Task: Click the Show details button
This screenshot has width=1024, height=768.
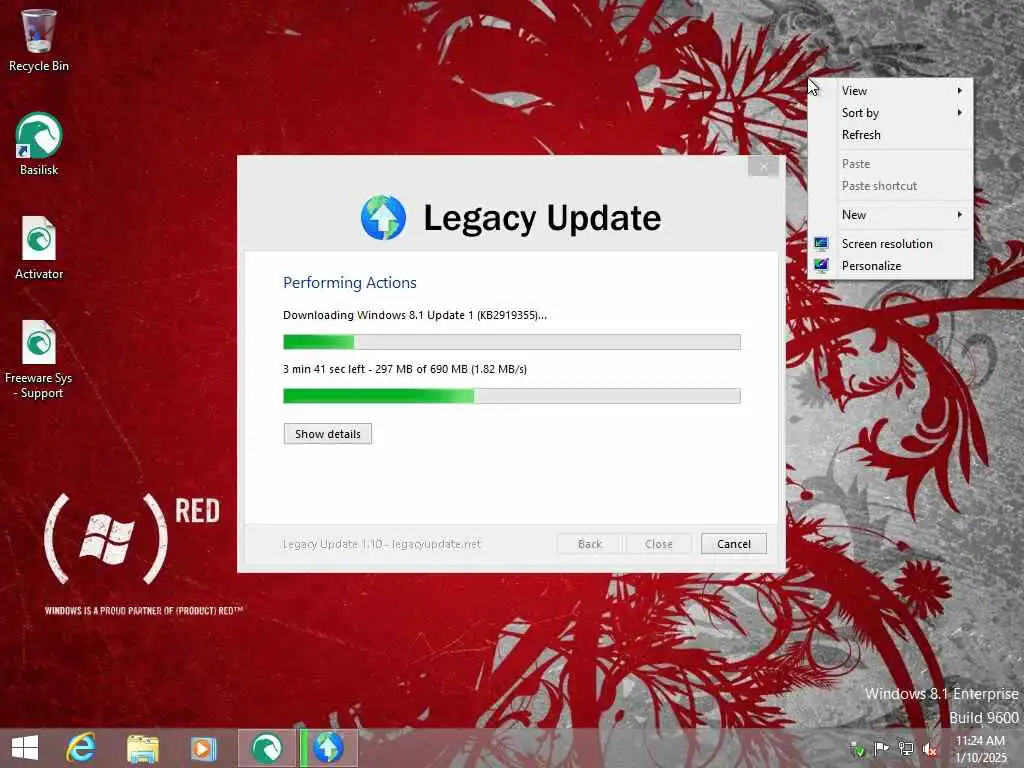Action: click(328, 434)
